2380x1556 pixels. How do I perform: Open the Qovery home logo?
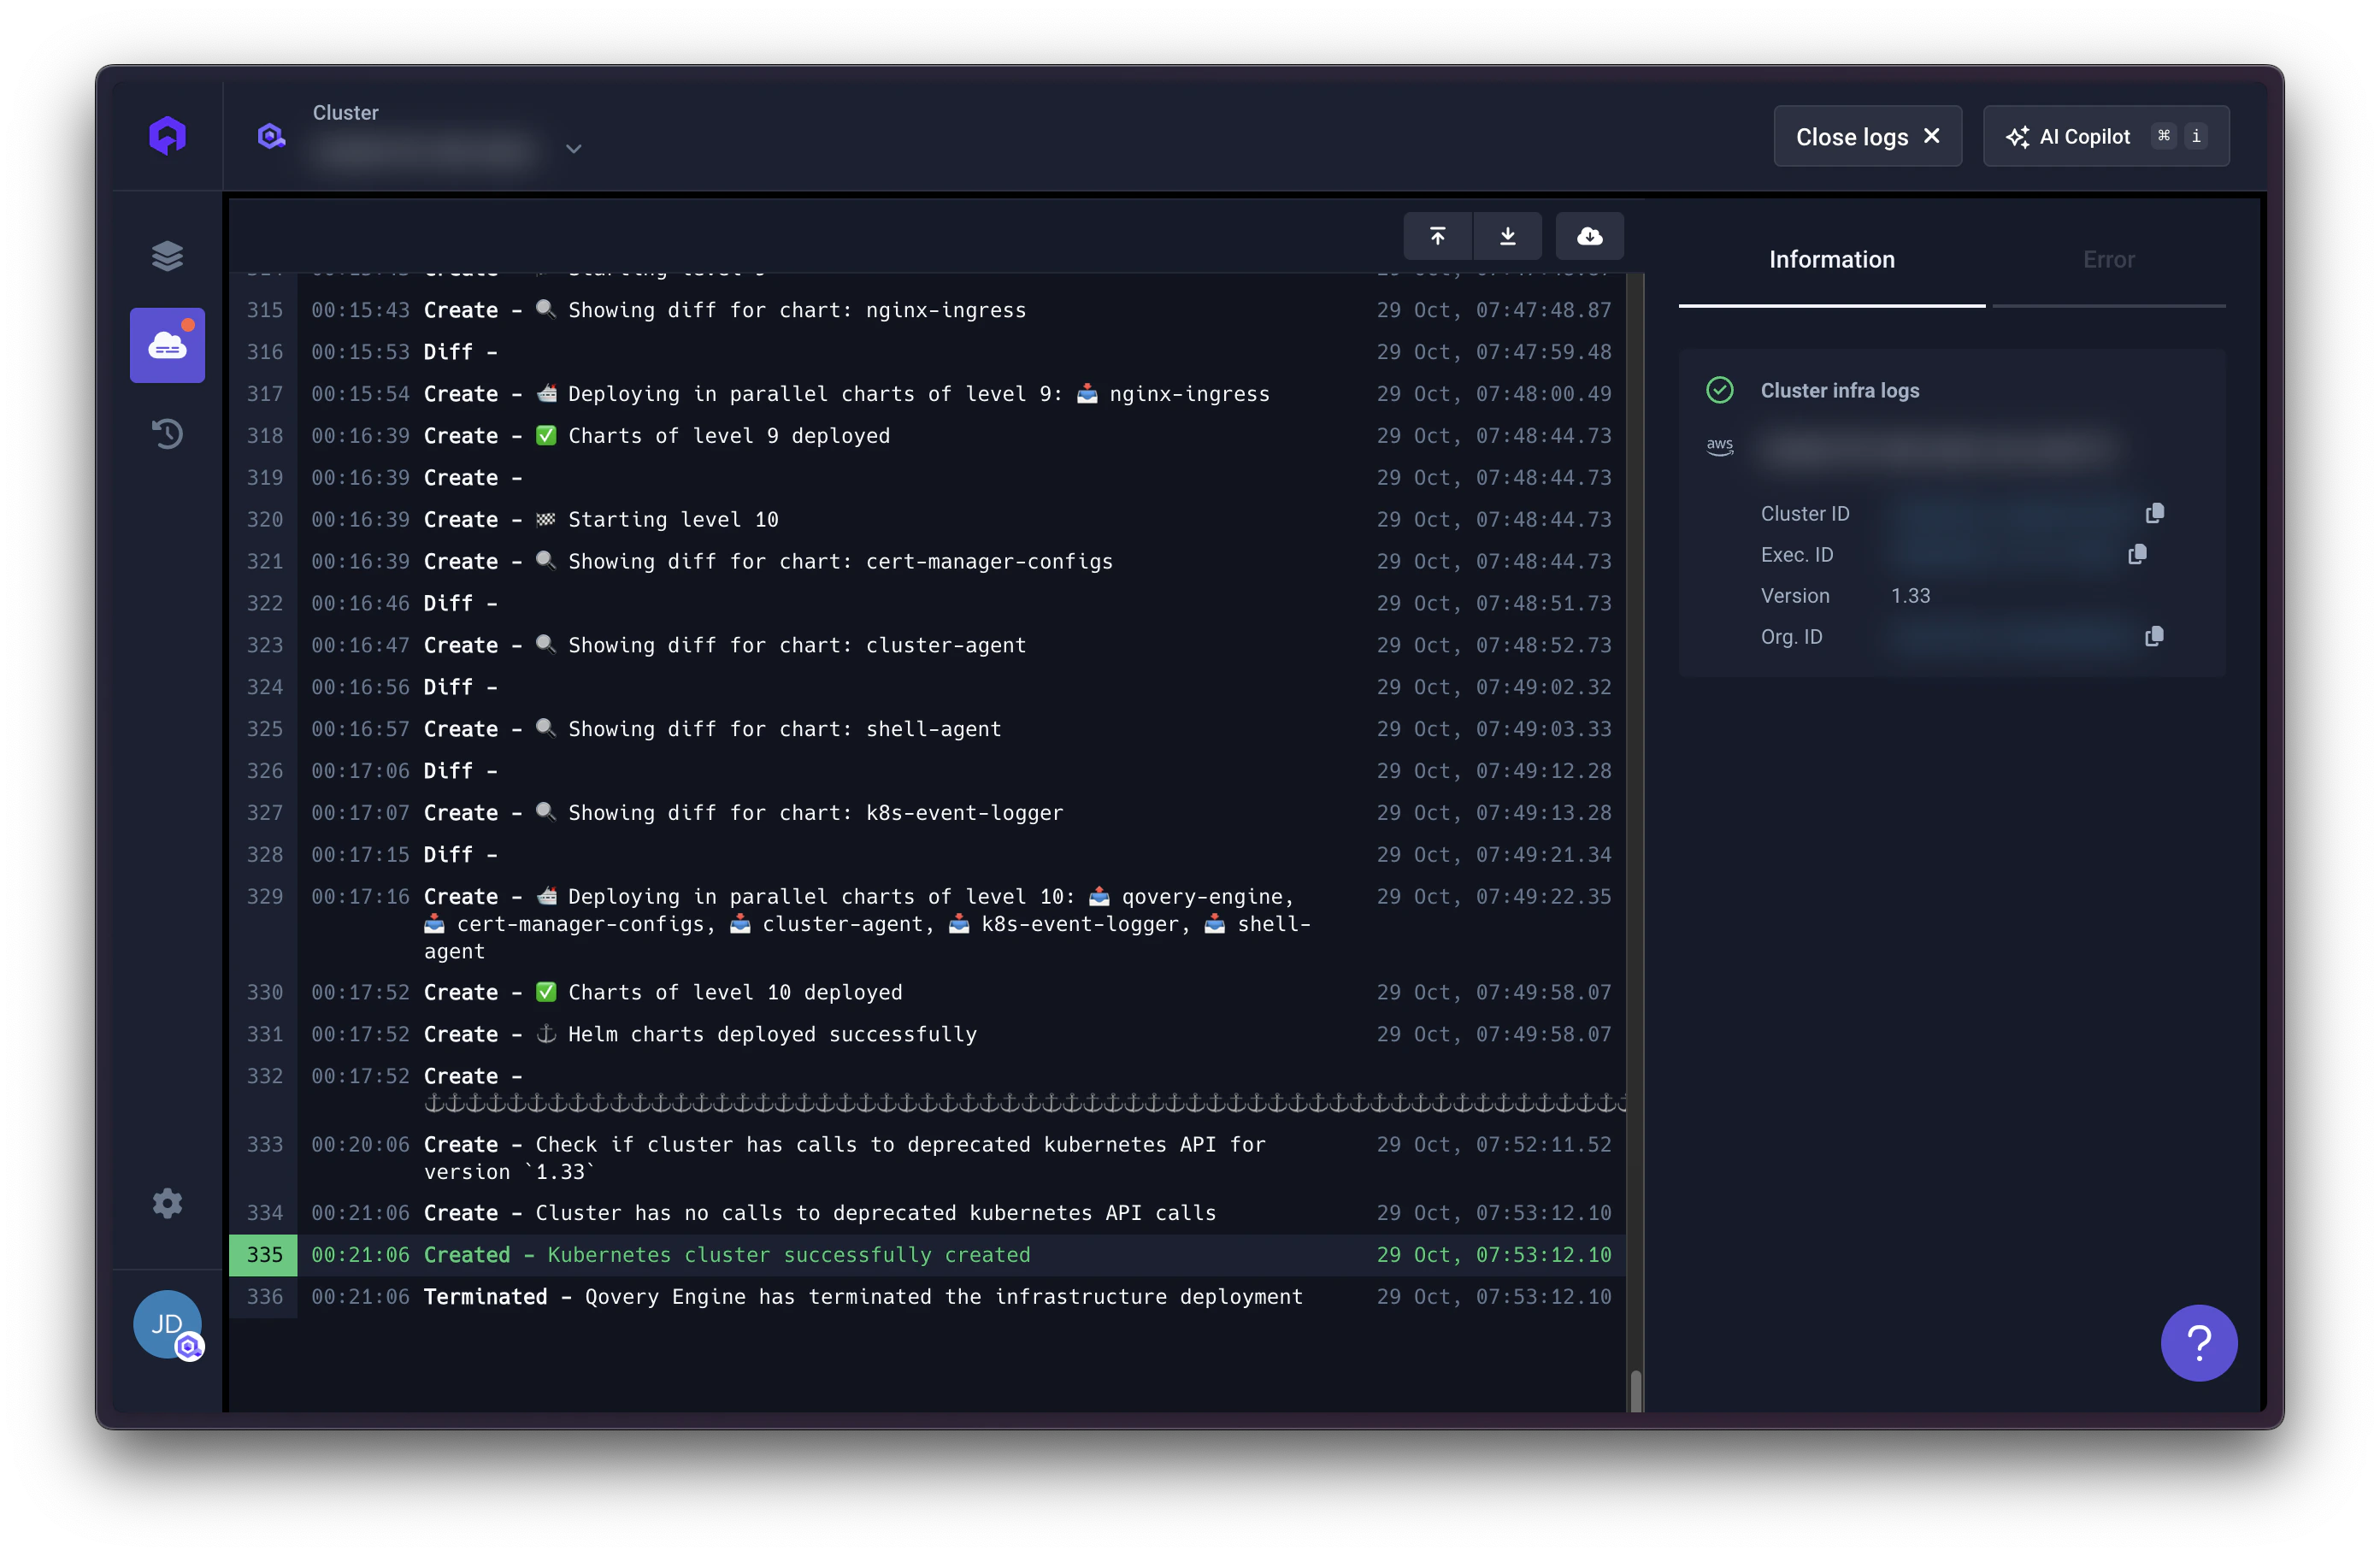tap(167, 135)
